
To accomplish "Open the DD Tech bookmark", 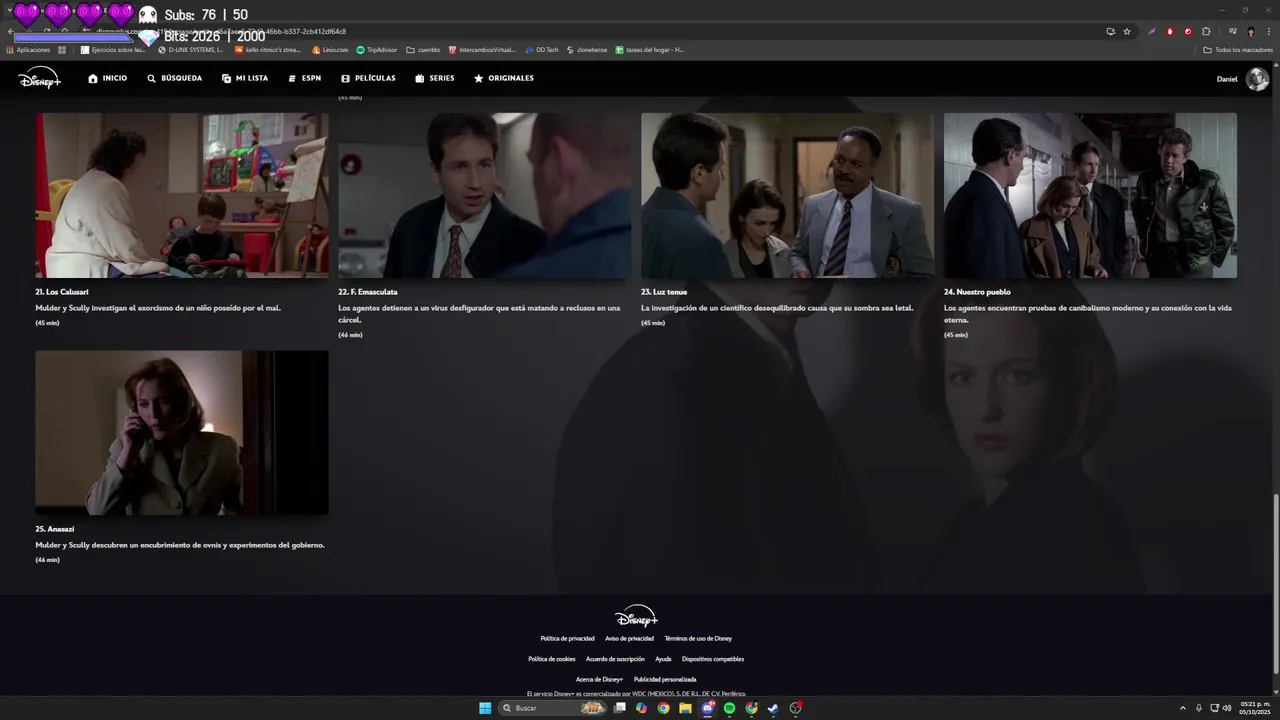I will pos(542,49).
